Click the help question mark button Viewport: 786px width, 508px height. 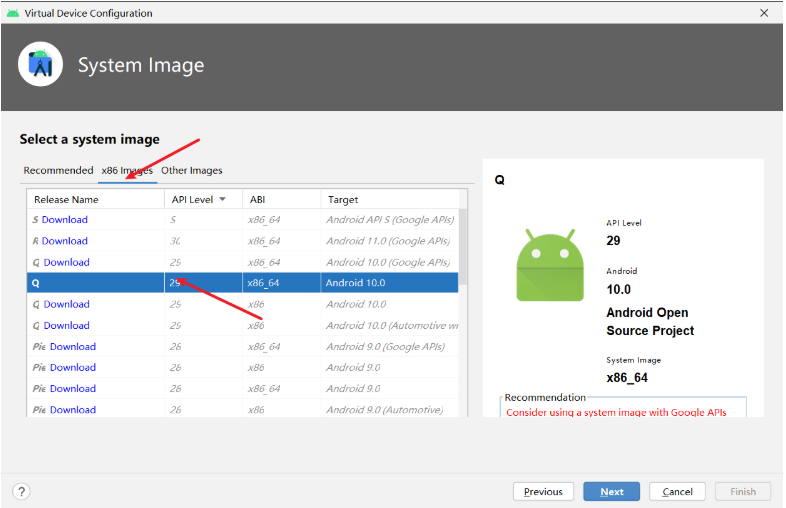(22, 491)
